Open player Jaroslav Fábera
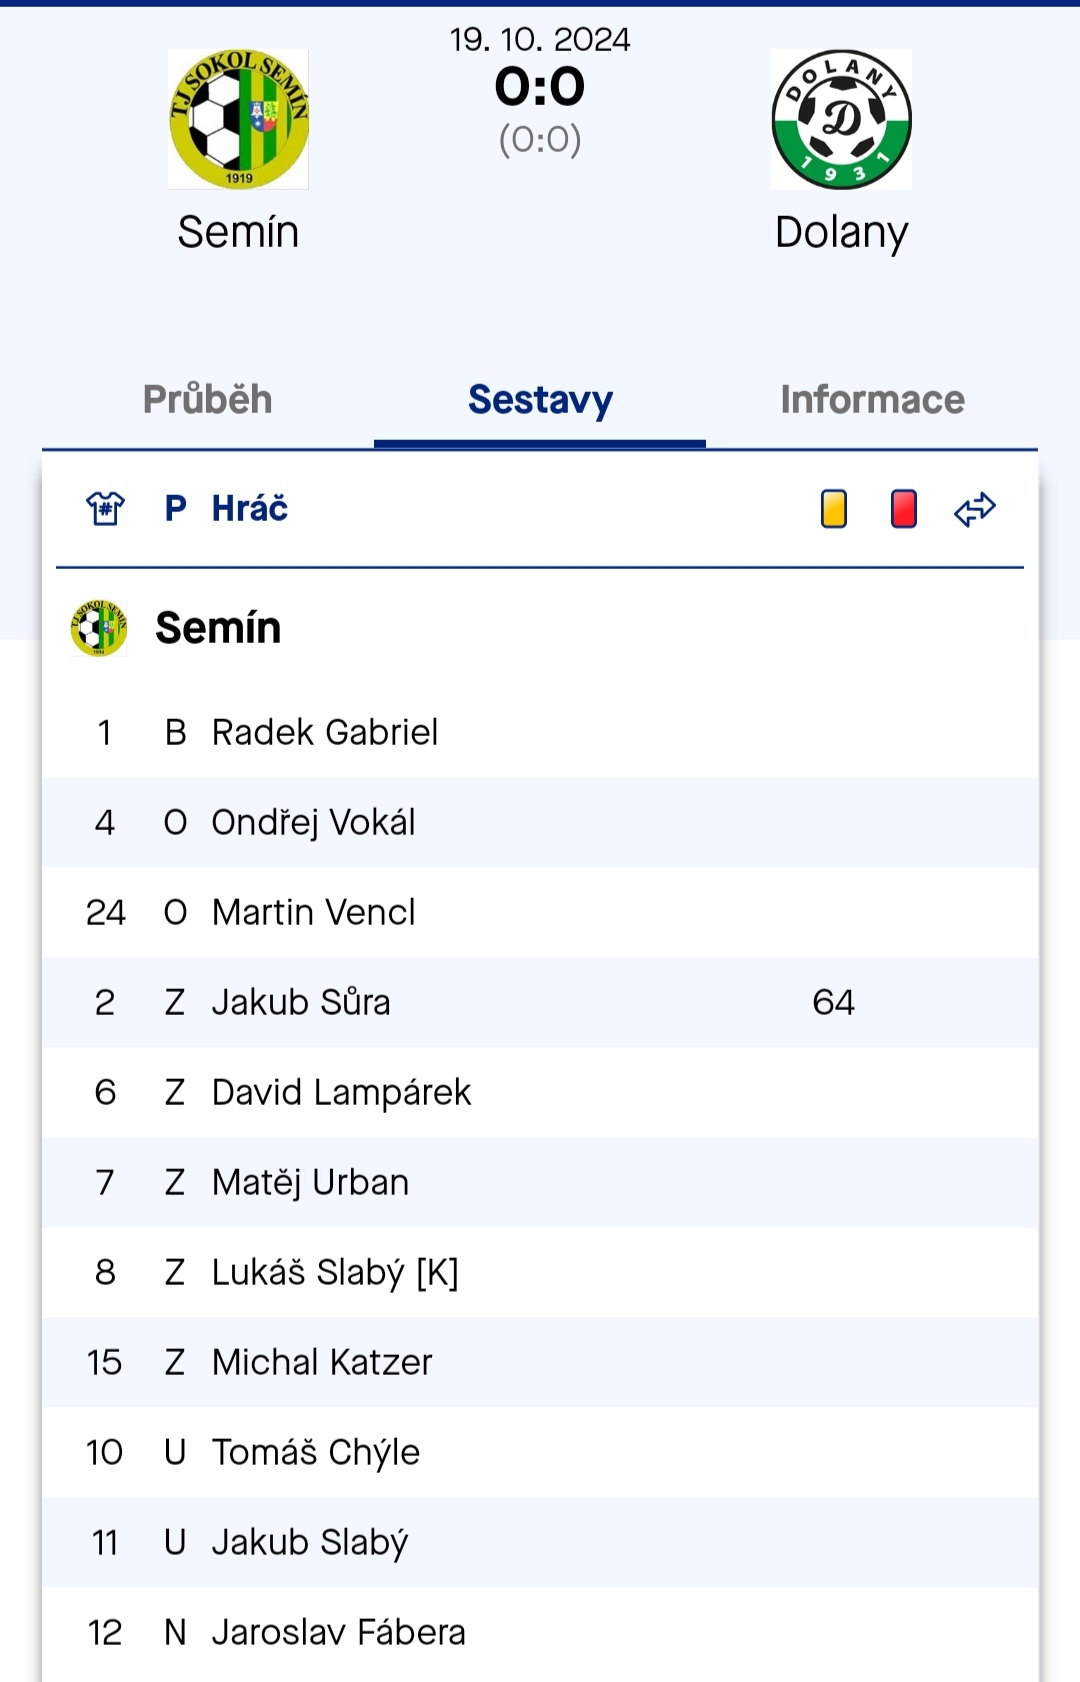 (339, 1633)
